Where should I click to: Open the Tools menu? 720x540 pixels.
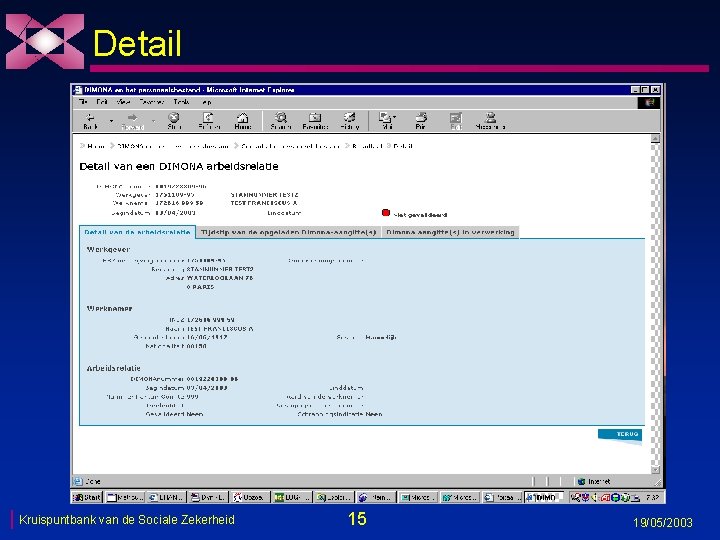point(181,102)
